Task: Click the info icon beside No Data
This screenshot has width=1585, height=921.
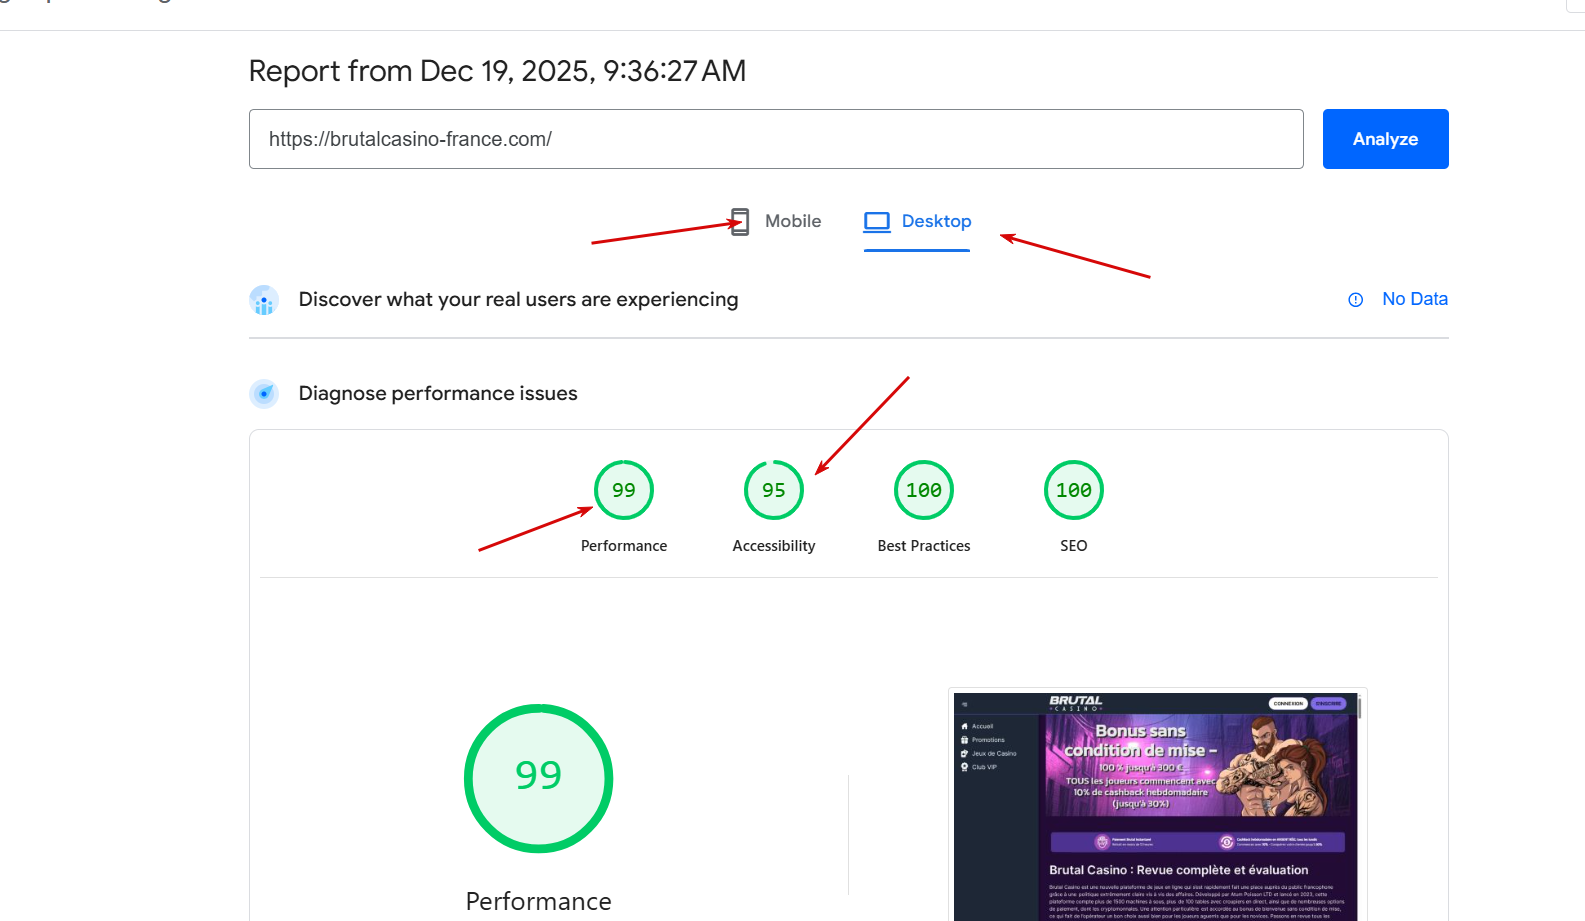Action: coord(1356,300)
